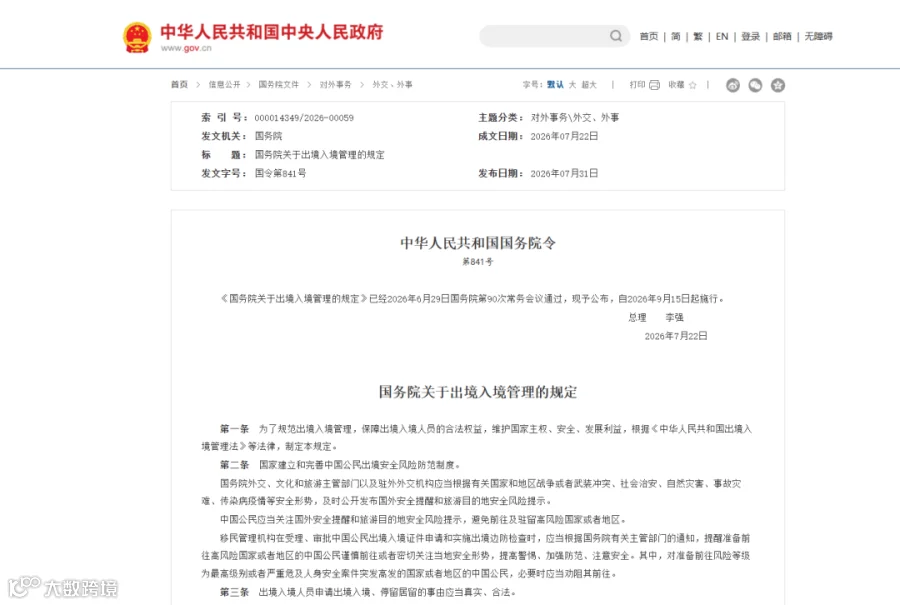Click the printer icon beside 打印
This screenshot has width=900, height=605.
tap(654, 85)
